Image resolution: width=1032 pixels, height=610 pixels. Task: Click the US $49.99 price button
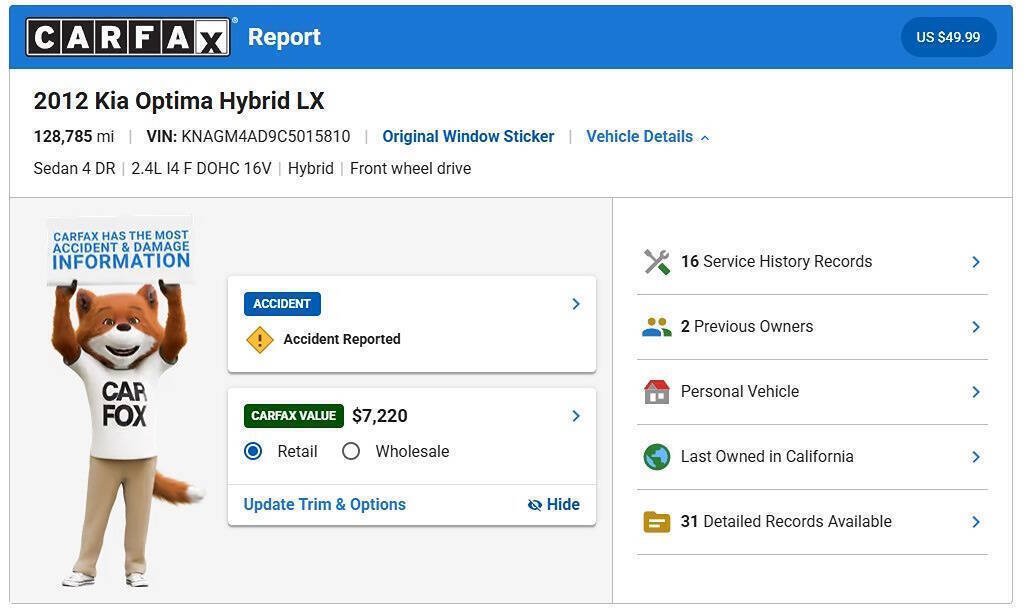click(948, 38)
